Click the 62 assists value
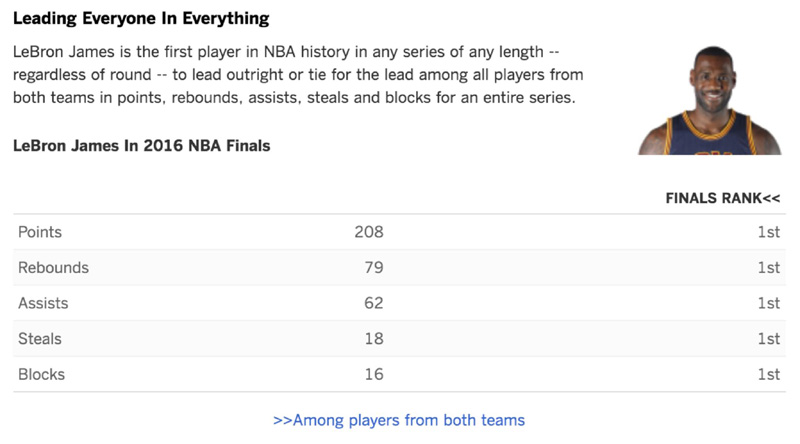This screenshot has width=800, height=444. pyautogui.click(x=374, y=303)
